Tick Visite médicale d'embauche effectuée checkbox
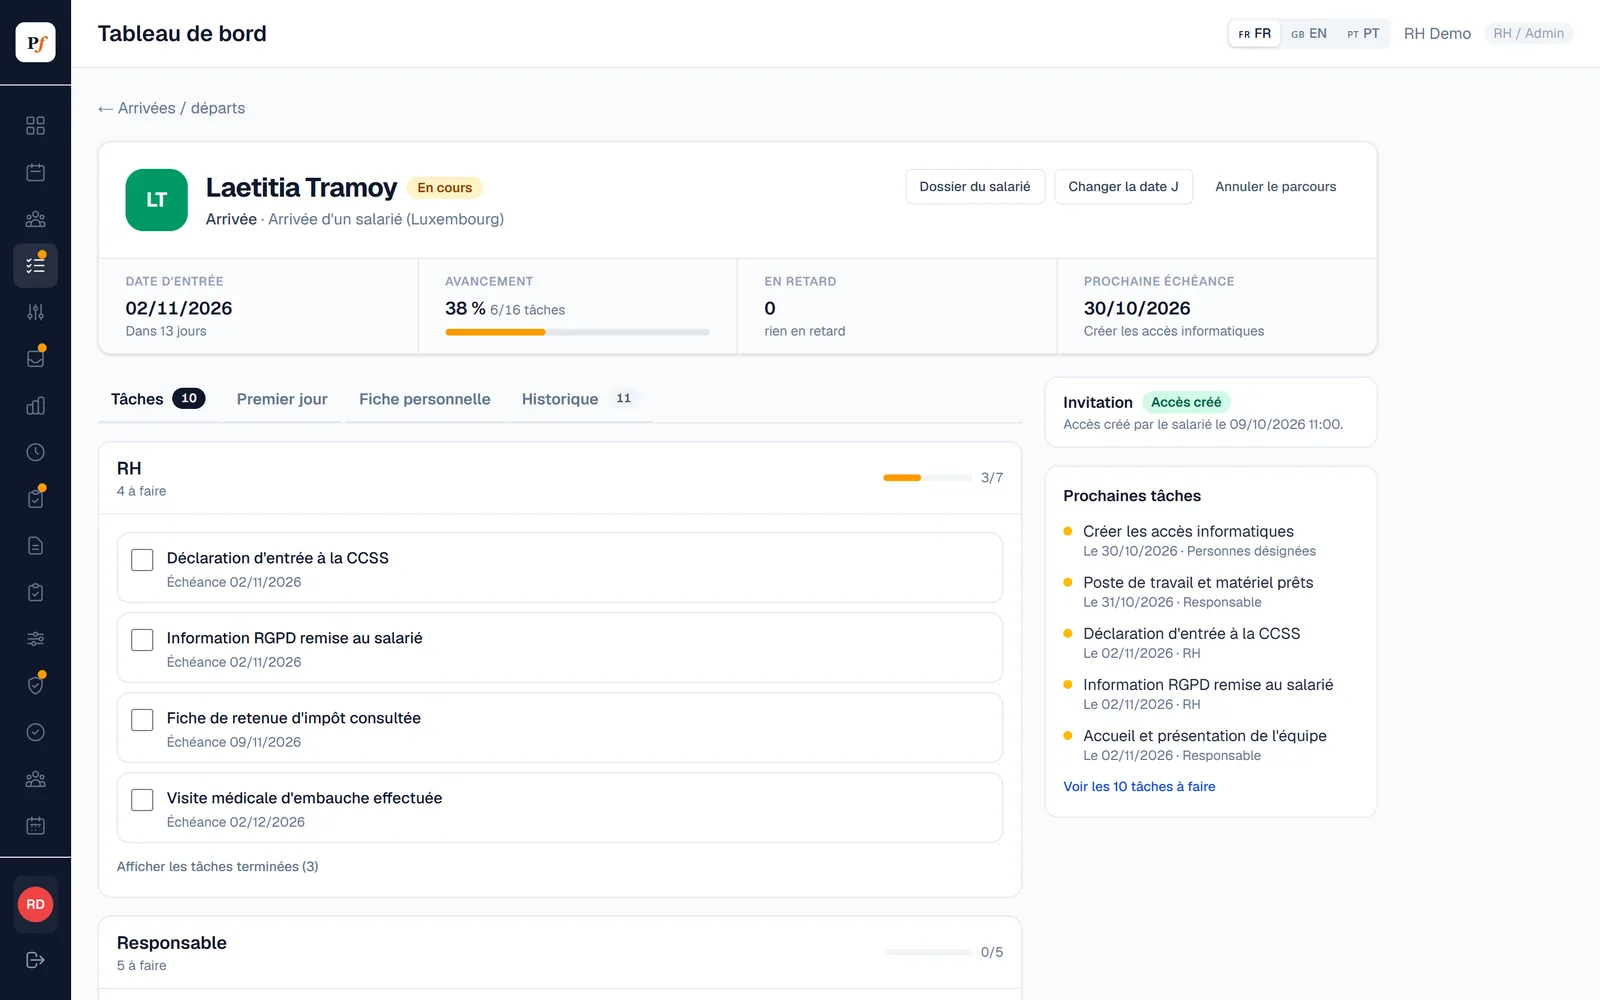Screen dimensions: 1600x1000 142,800
